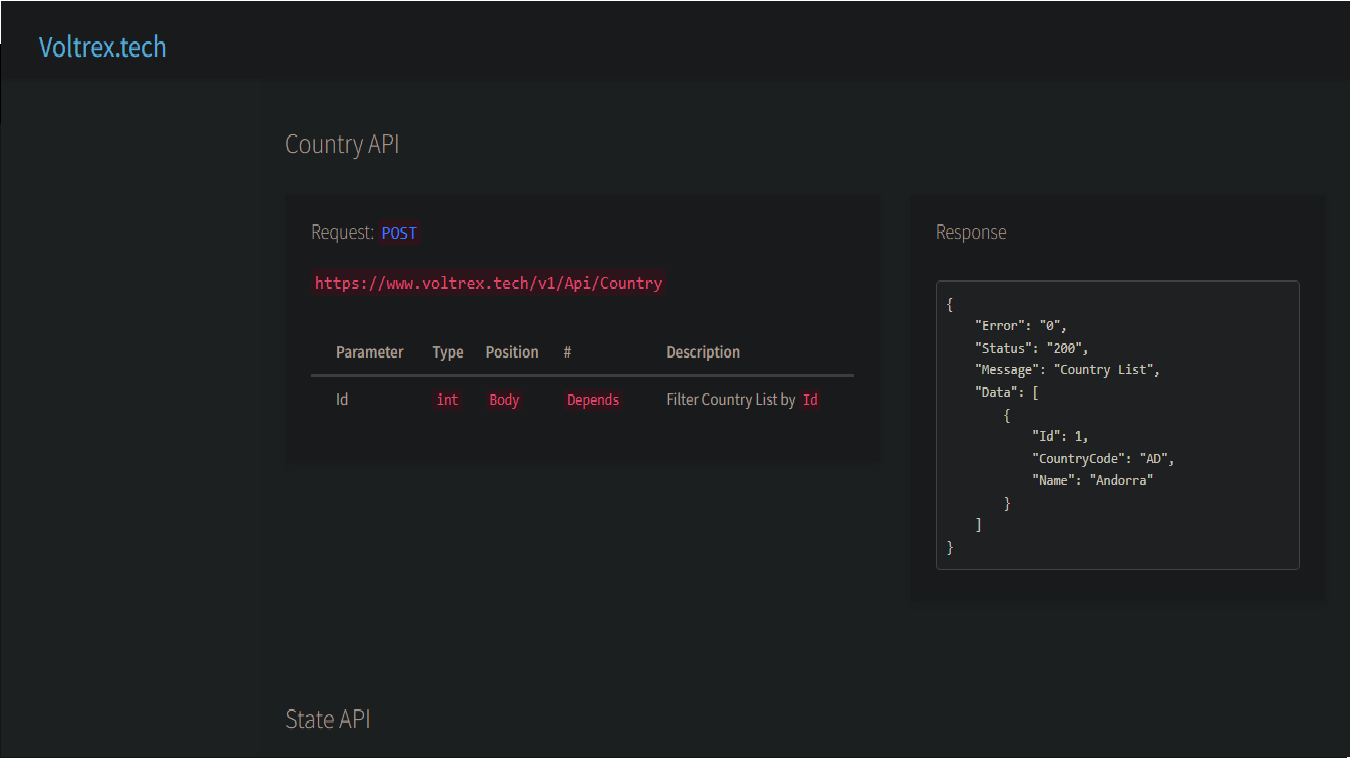Click the Depends badge
This screenshot has width=1350, height=758.
(x=593, y=400)
